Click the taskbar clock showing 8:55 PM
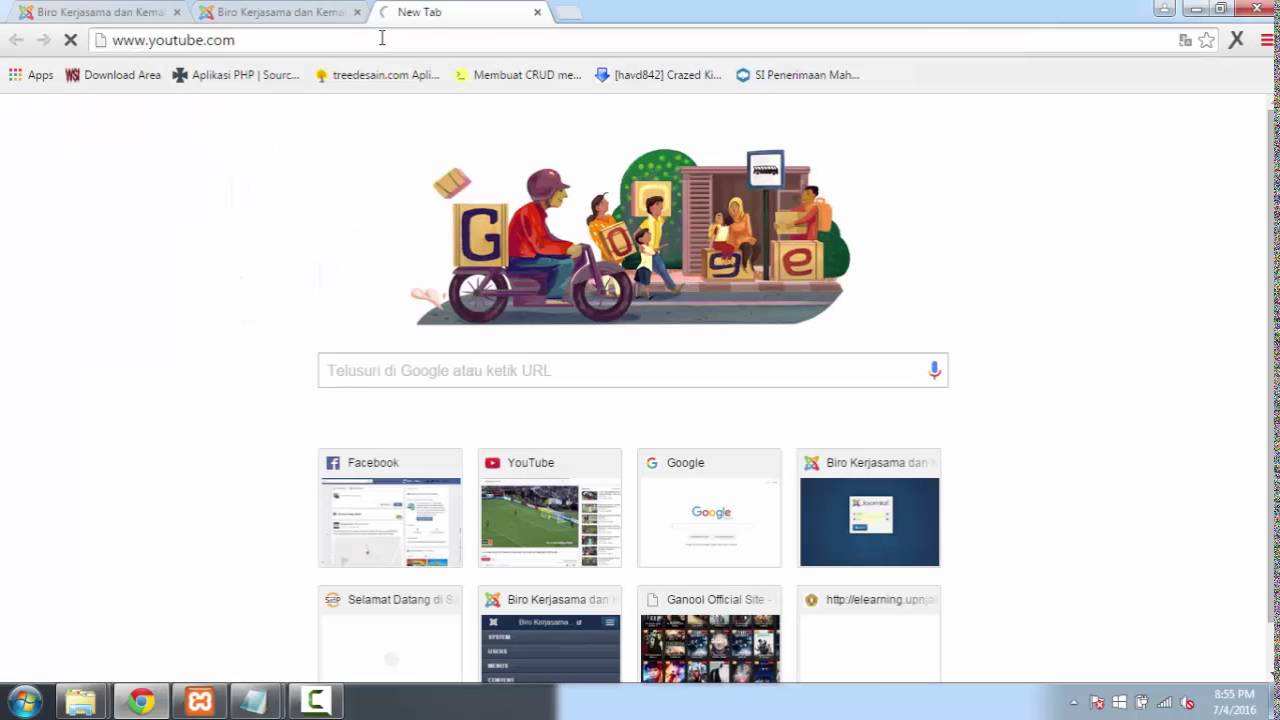This screenshot has width=1280, height=720. coord(1235,702)
